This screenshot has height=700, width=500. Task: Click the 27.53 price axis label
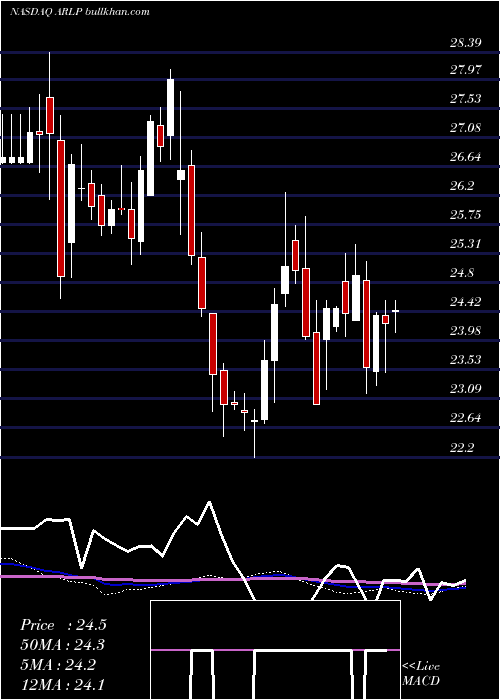(x=465, y=99)
